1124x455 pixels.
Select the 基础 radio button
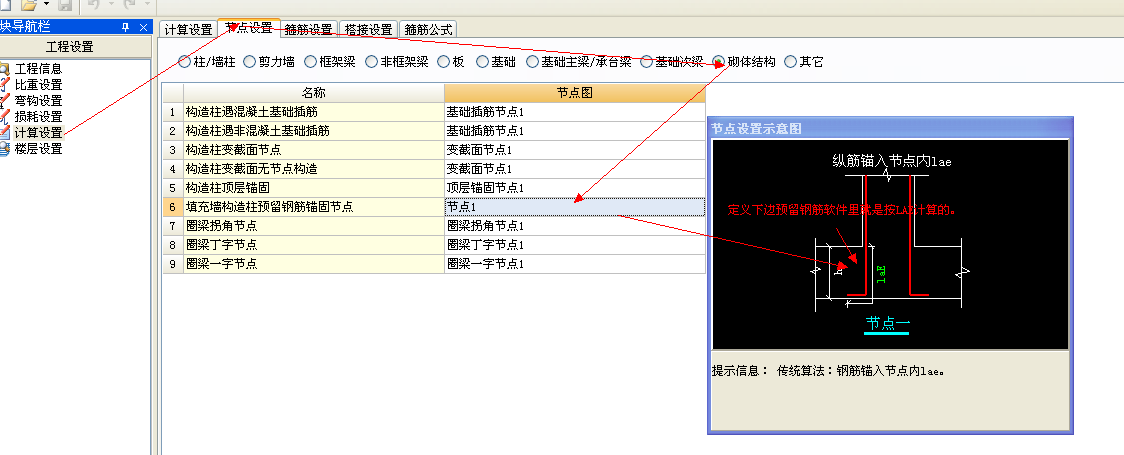pos(482,62)
